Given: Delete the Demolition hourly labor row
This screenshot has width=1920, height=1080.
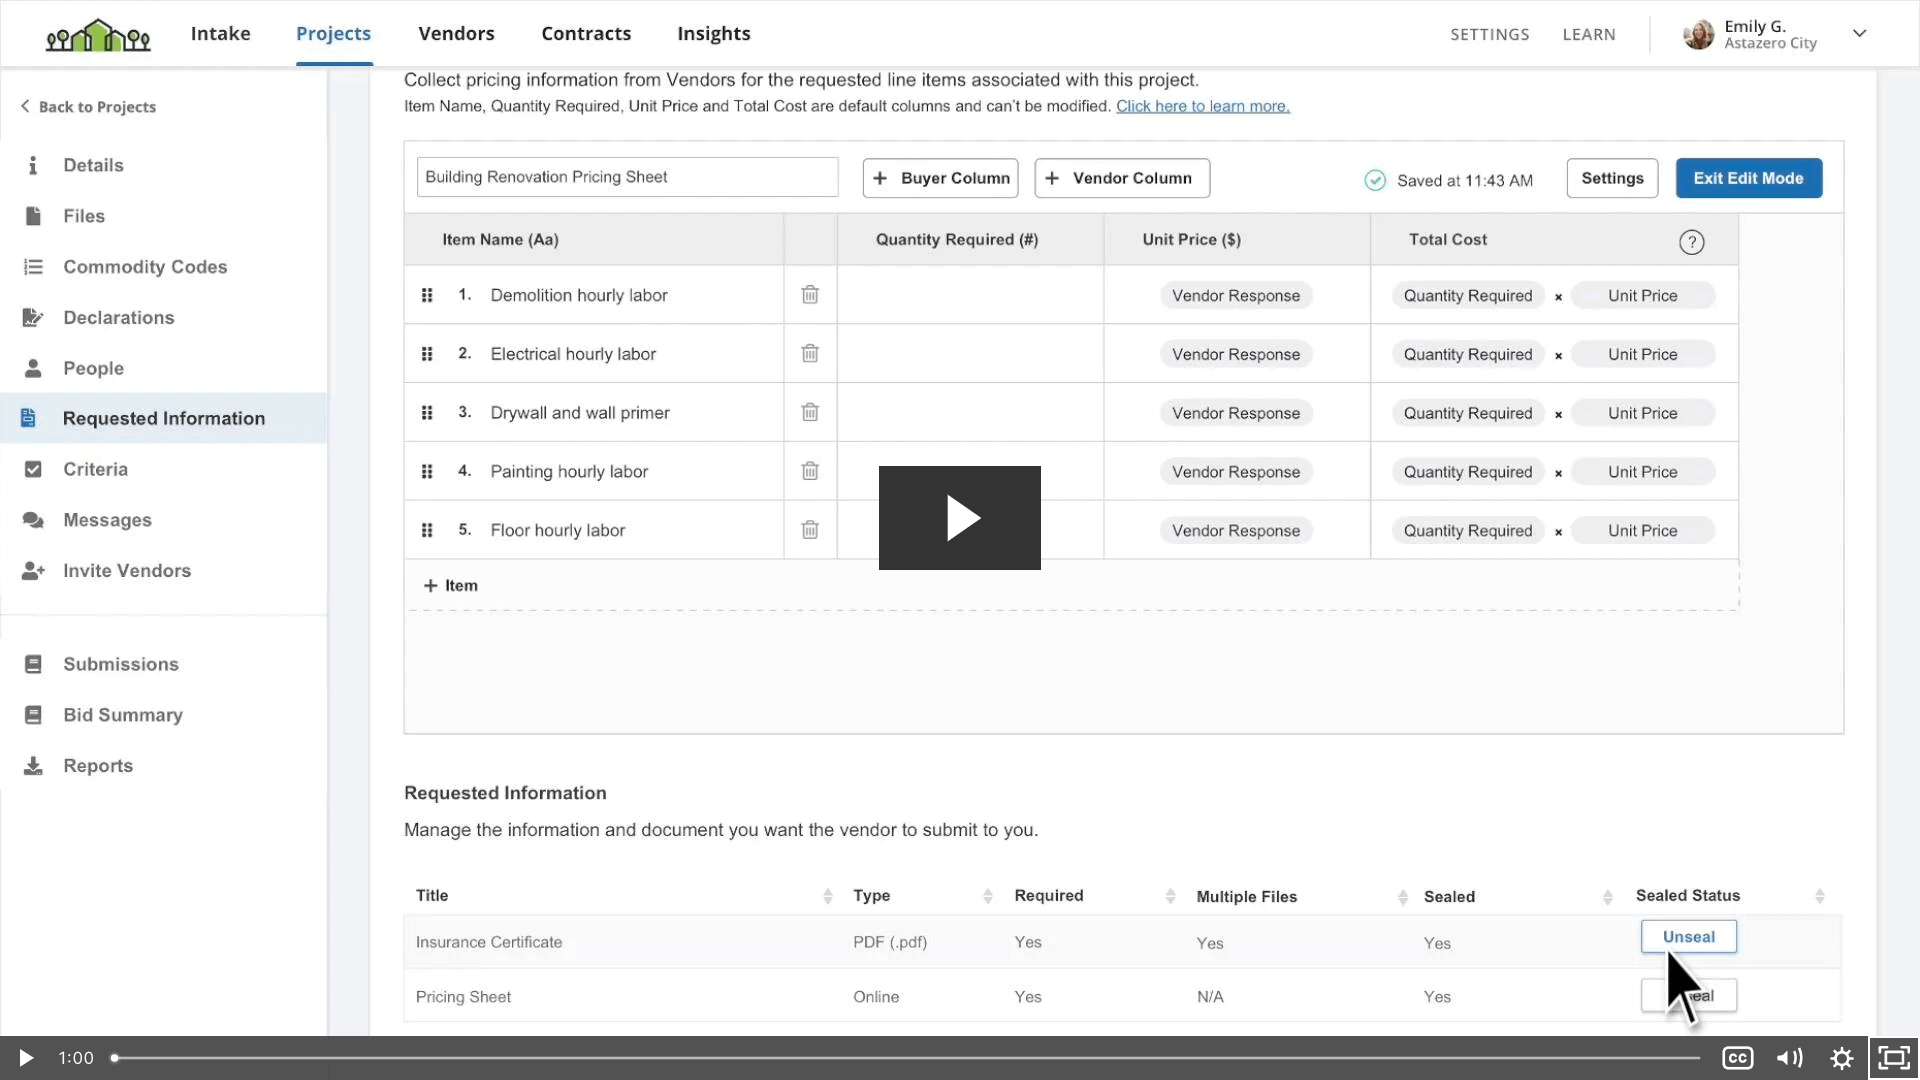Looking at the screenshot, I should (x=810, y=295).
